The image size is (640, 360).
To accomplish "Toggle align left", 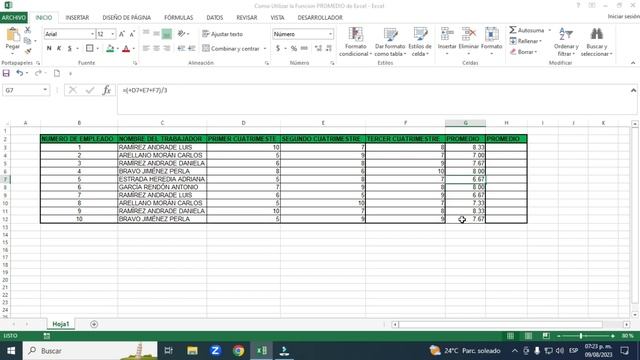I will click(146, 48).
